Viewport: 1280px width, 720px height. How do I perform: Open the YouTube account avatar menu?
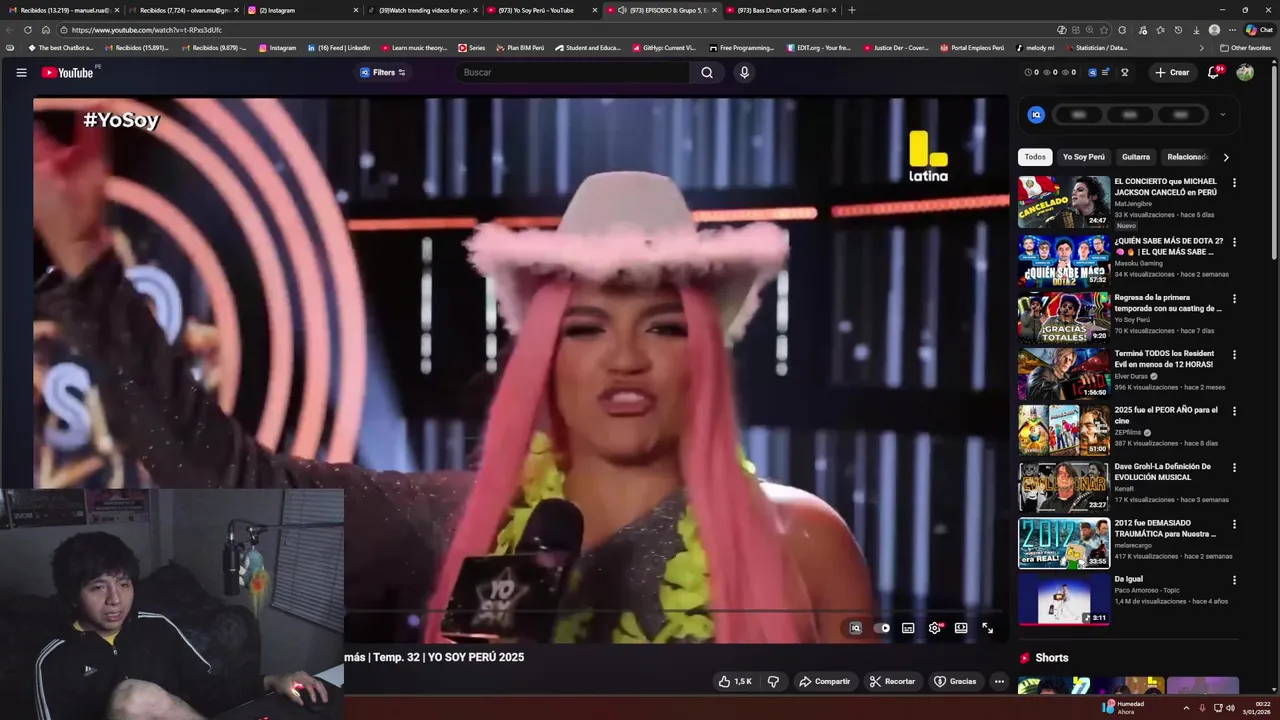click(x=1245, y=72)
